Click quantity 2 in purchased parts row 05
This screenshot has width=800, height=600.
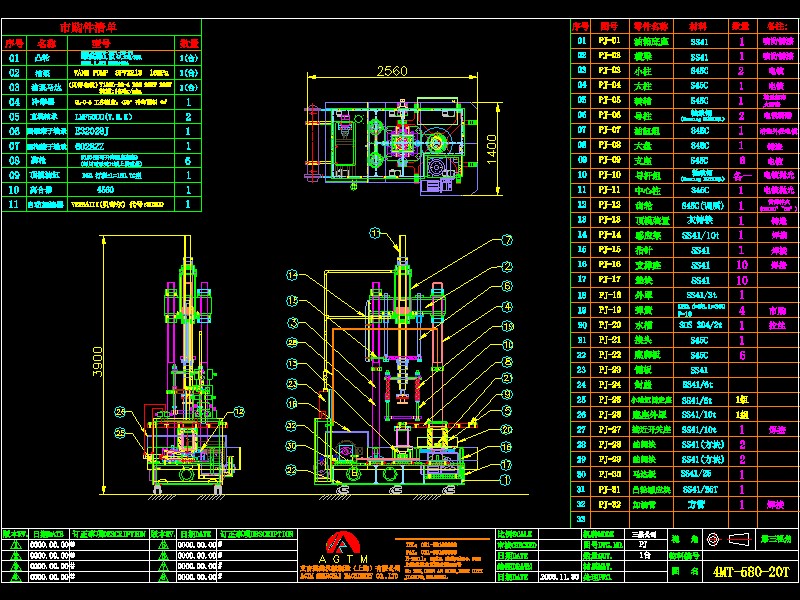click(x=188, y=117)
